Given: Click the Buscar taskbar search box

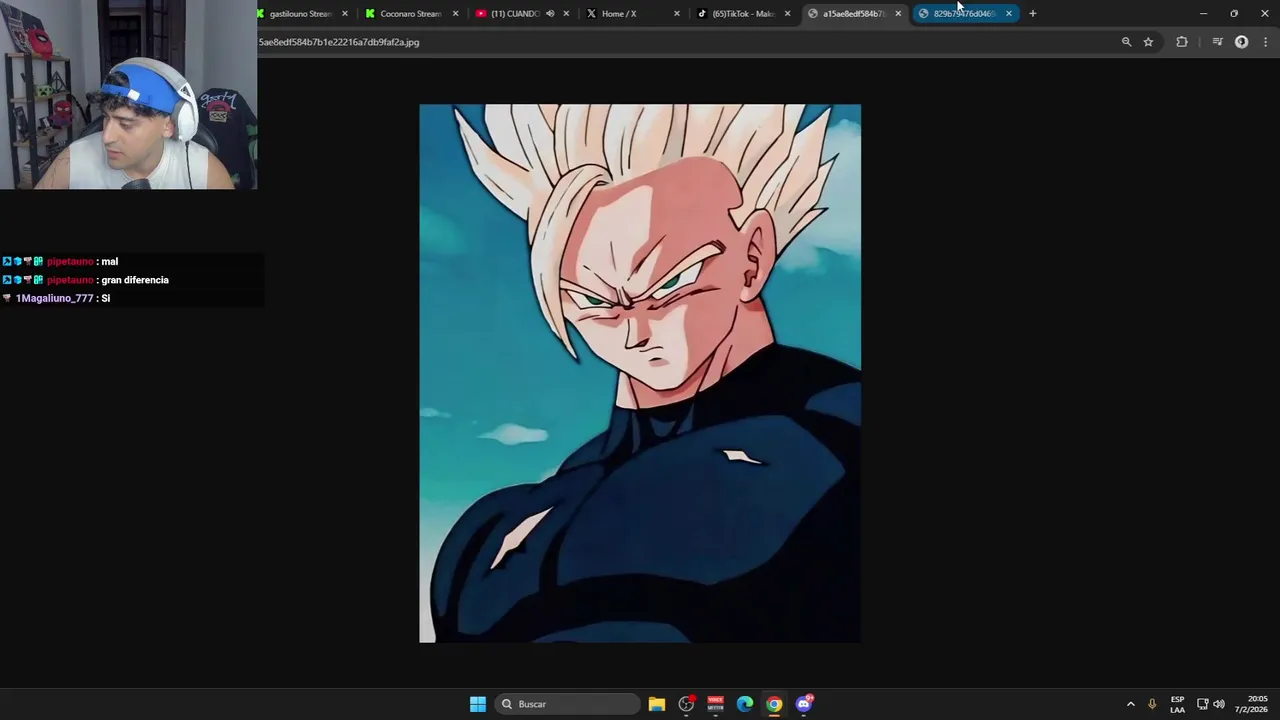Looking at the screenshot, I should click(x=567, y=704).
